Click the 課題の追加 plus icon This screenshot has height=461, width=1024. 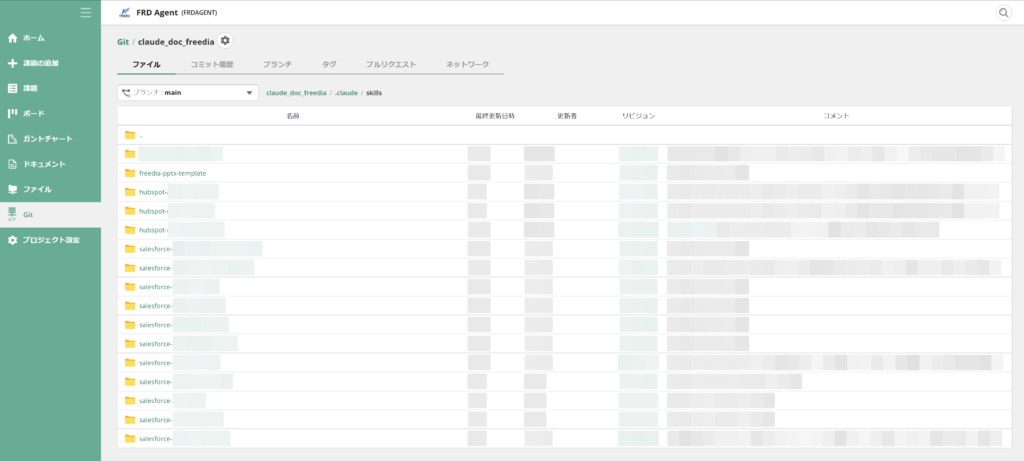12,63
